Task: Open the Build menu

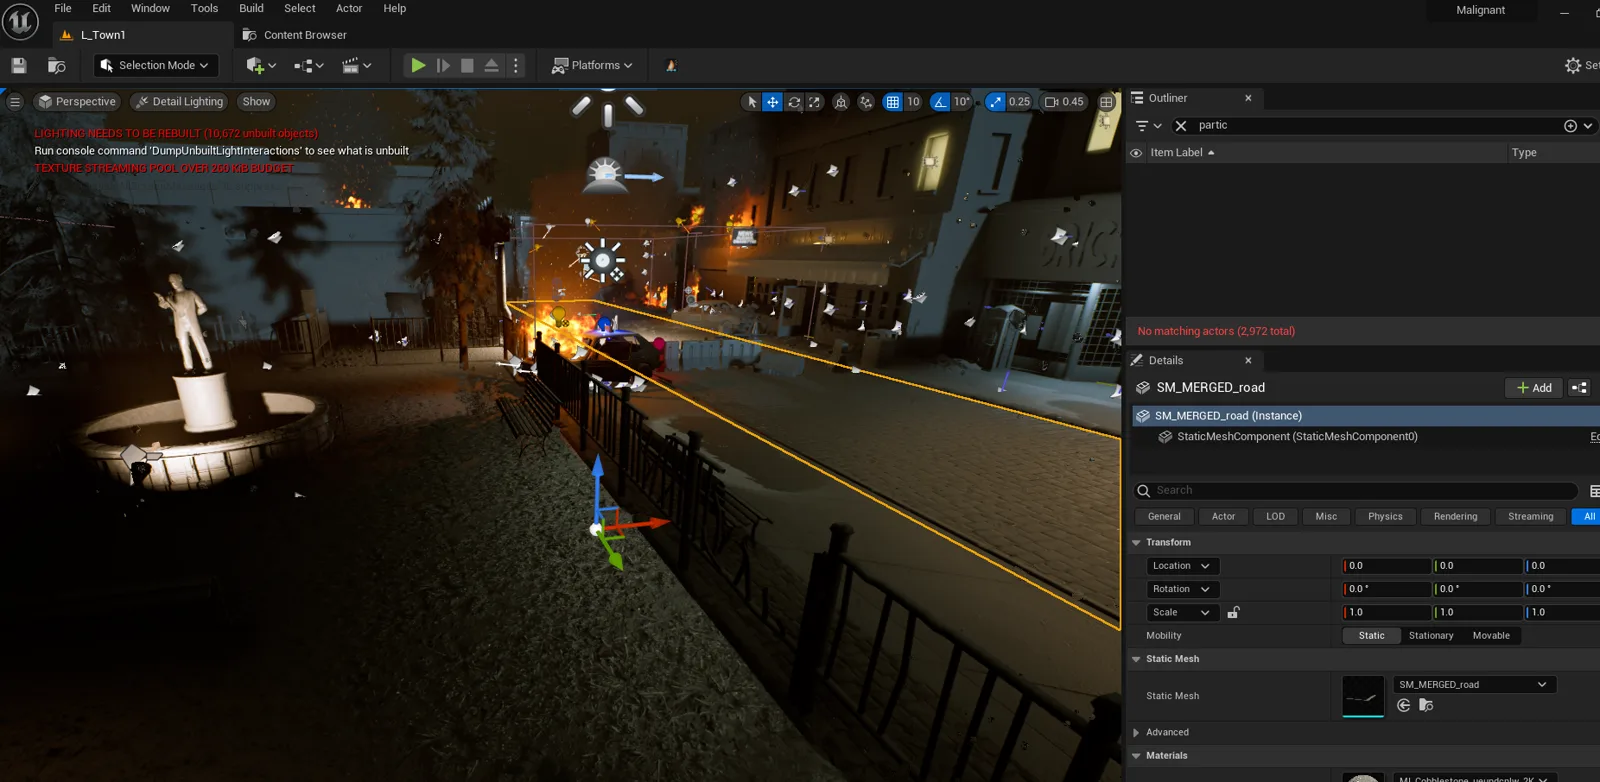Action: (251, 8)
